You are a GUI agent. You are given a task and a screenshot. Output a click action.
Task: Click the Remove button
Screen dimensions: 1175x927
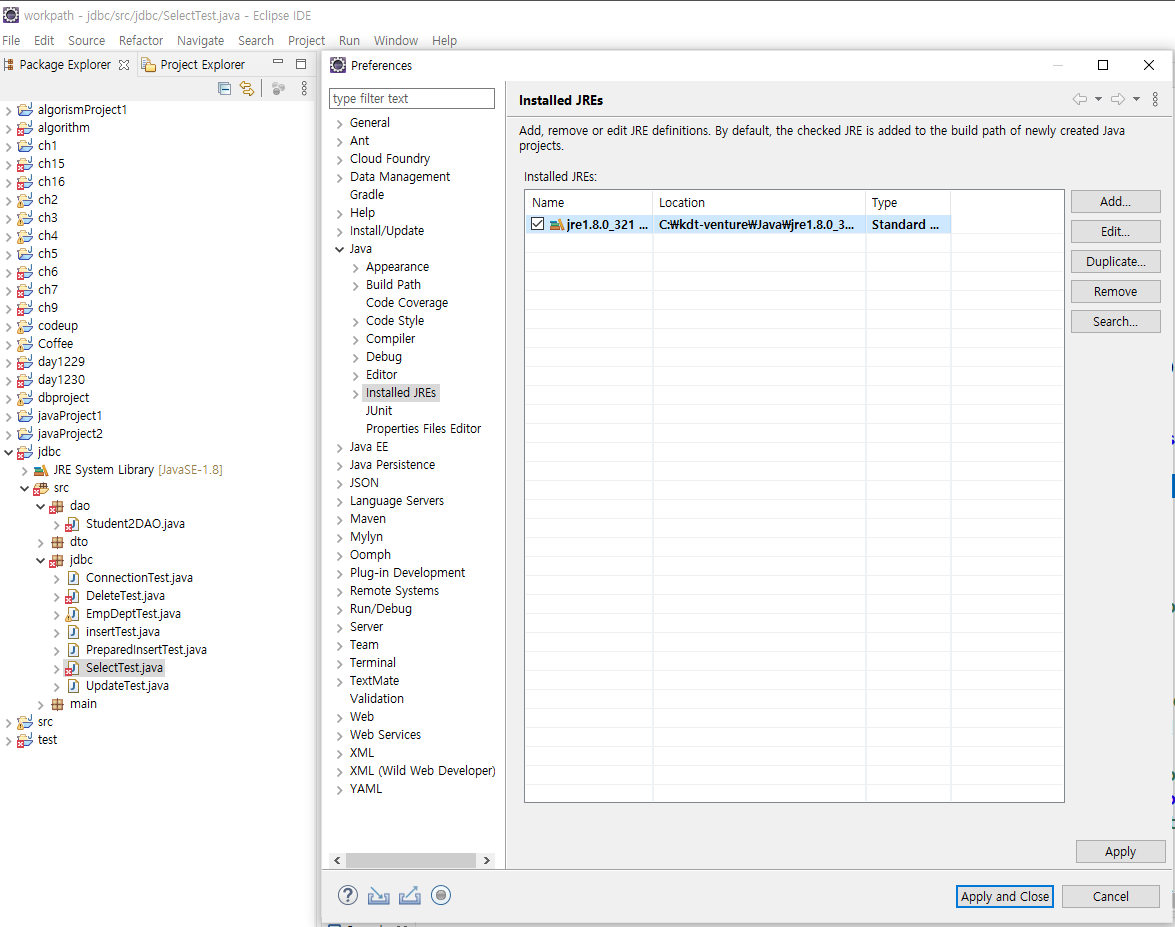(1115, 292)
